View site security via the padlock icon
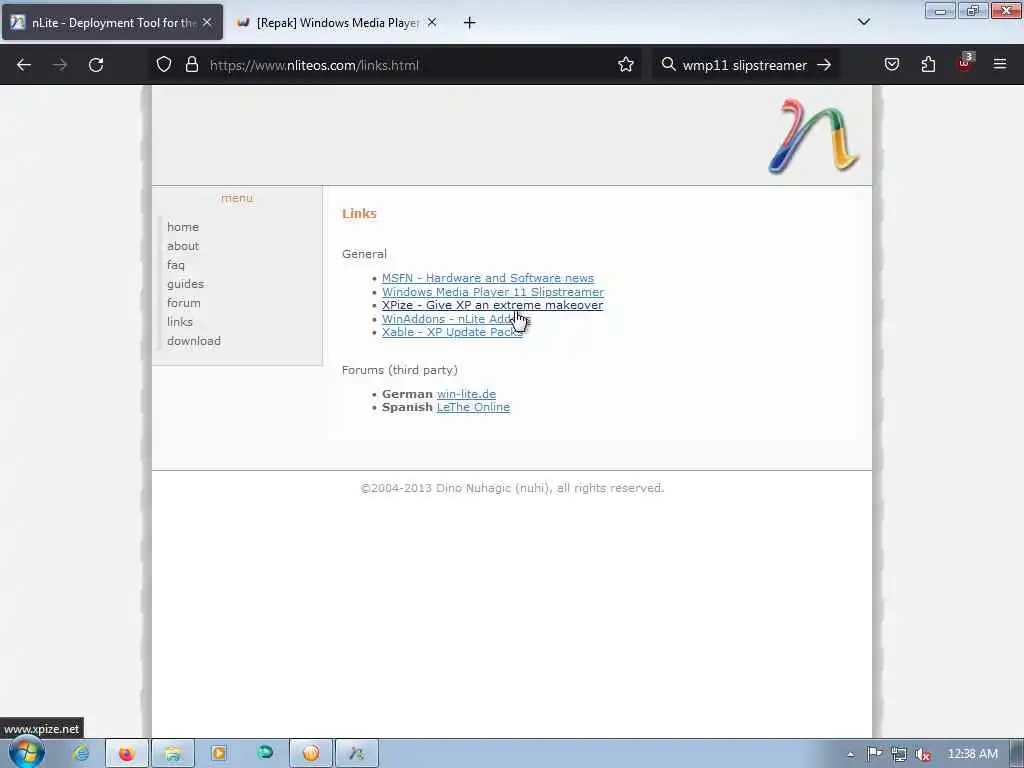 point(191,65)
